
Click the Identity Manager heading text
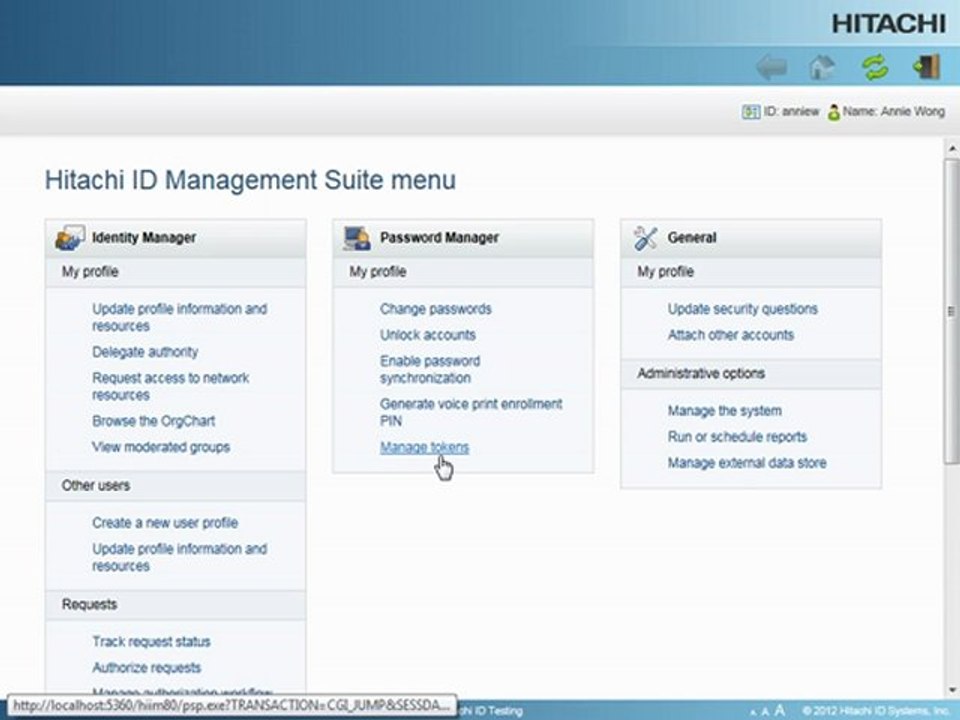click(x=144, y=238)
